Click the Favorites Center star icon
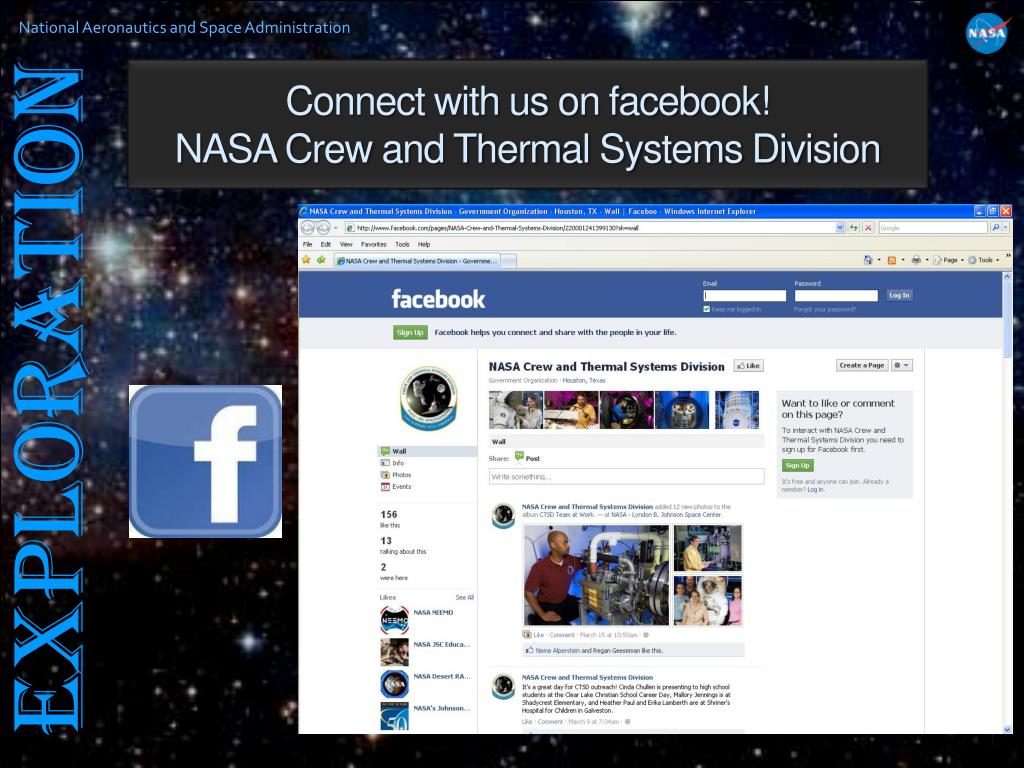 (306, 260)
